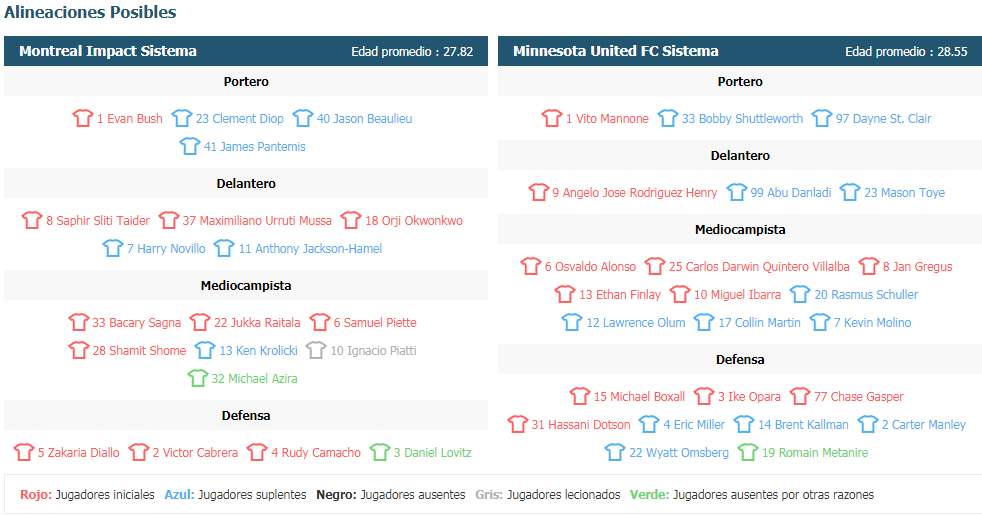Click the green jersey icon beside Romain Metanire
The width and height of the screenshot is (982, 515).
click(x=748, y=452)
